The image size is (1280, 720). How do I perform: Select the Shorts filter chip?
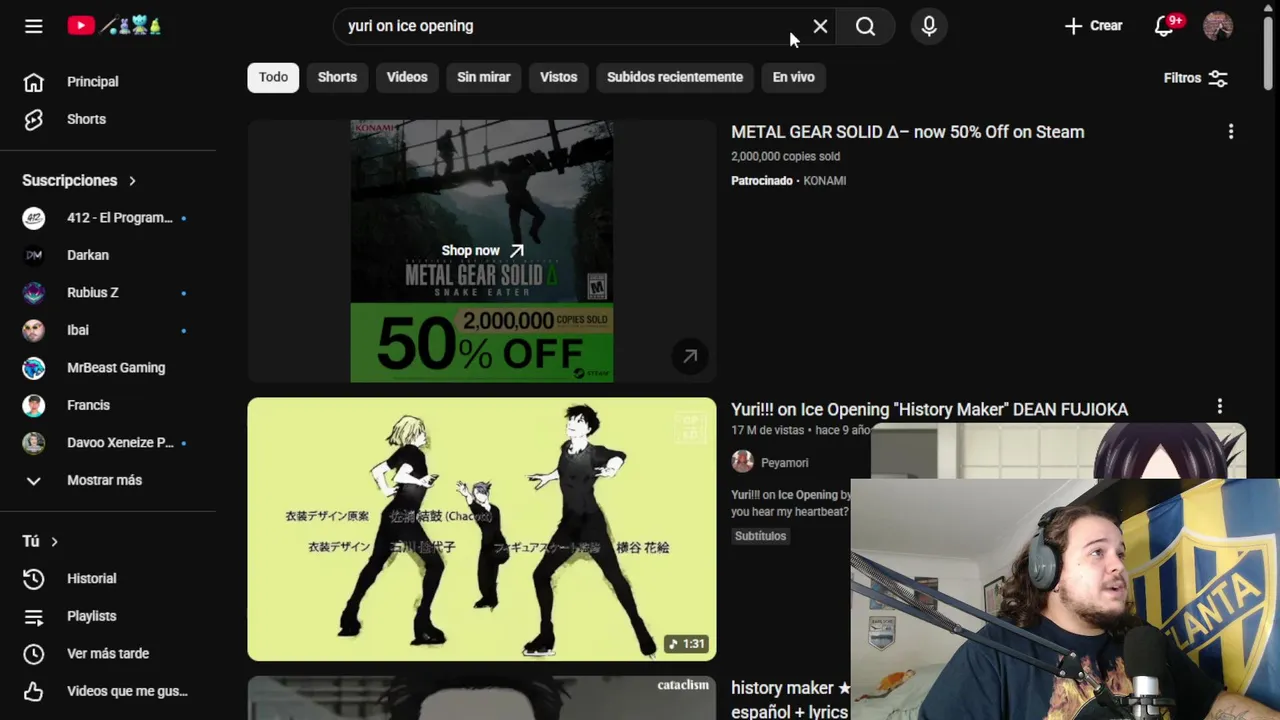(337, 77)
